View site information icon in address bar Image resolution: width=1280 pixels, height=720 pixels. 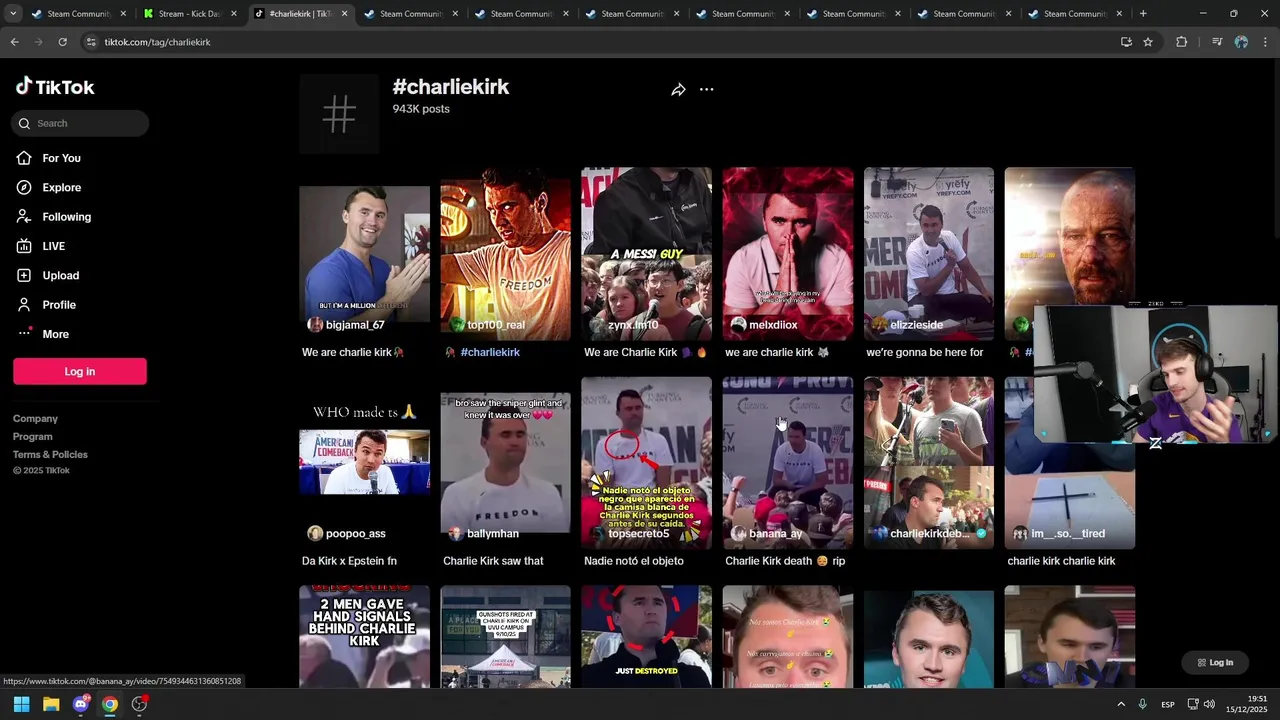[91, 42]
